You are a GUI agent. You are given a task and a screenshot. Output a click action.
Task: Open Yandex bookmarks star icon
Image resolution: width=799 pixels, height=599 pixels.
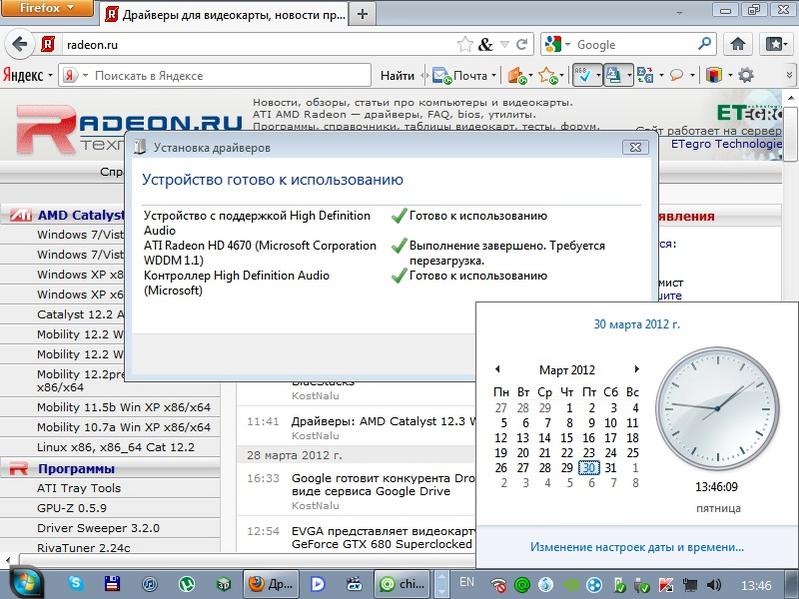[548, 75]
